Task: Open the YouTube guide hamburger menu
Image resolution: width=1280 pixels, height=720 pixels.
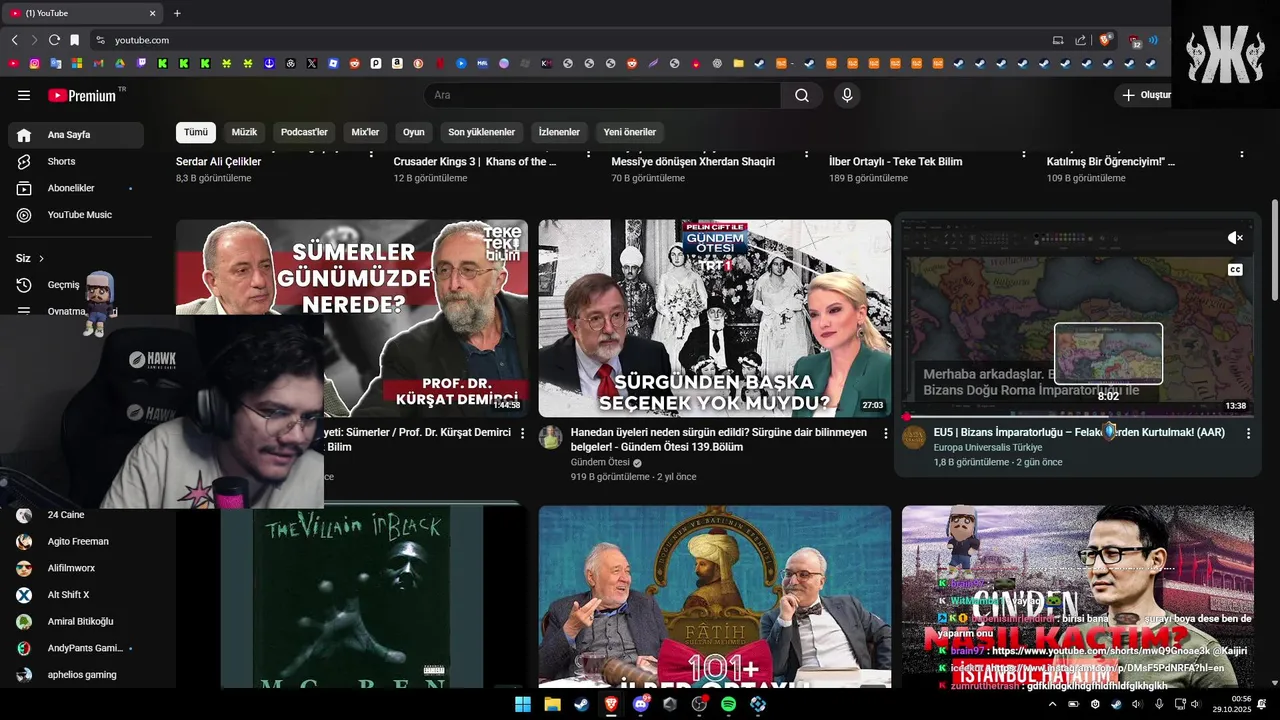Action: pyautogui.click(x=24, y=95)
